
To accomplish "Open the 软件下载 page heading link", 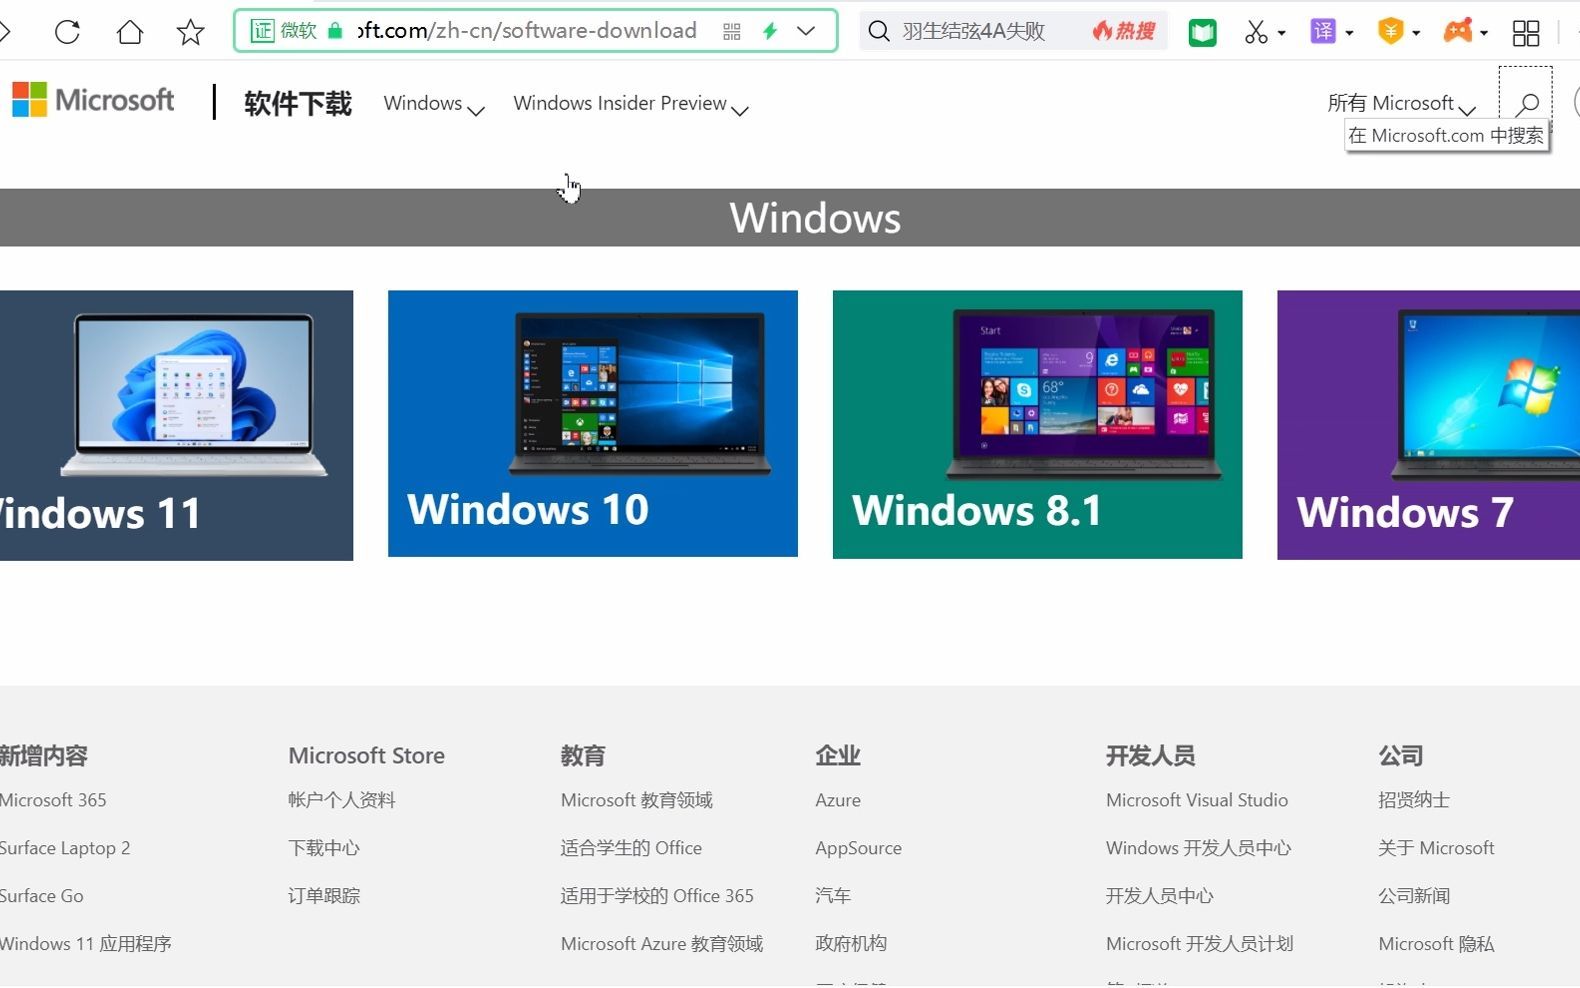I will (298, 103).
